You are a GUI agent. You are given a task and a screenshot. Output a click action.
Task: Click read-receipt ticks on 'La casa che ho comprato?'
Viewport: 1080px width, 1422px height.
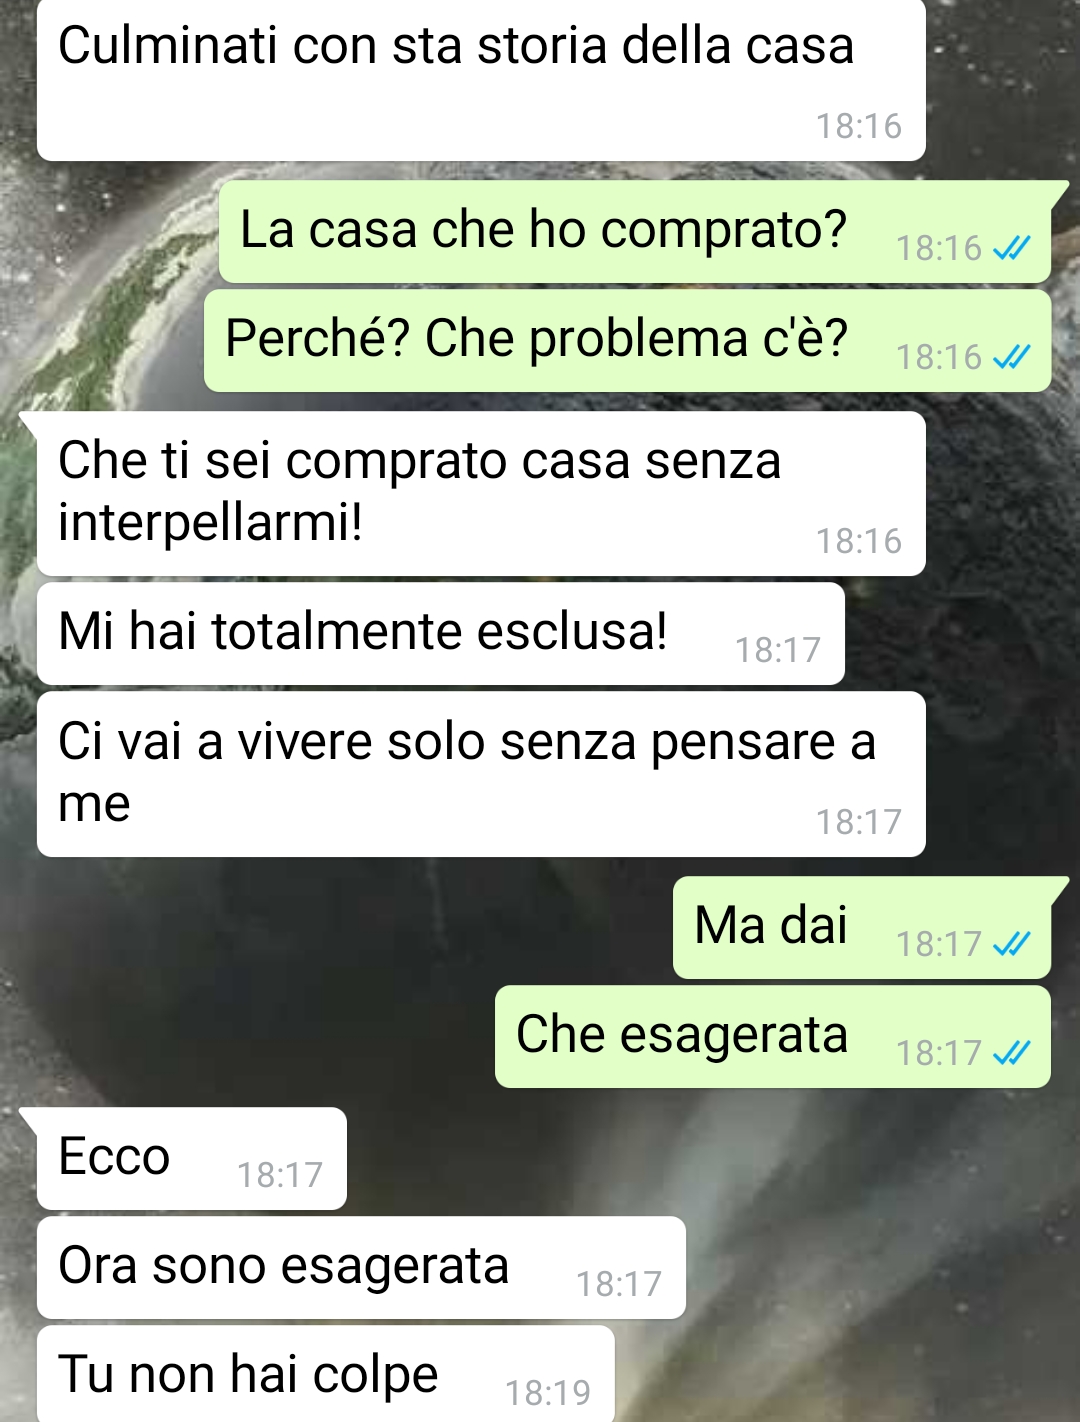coord(1011,247)
